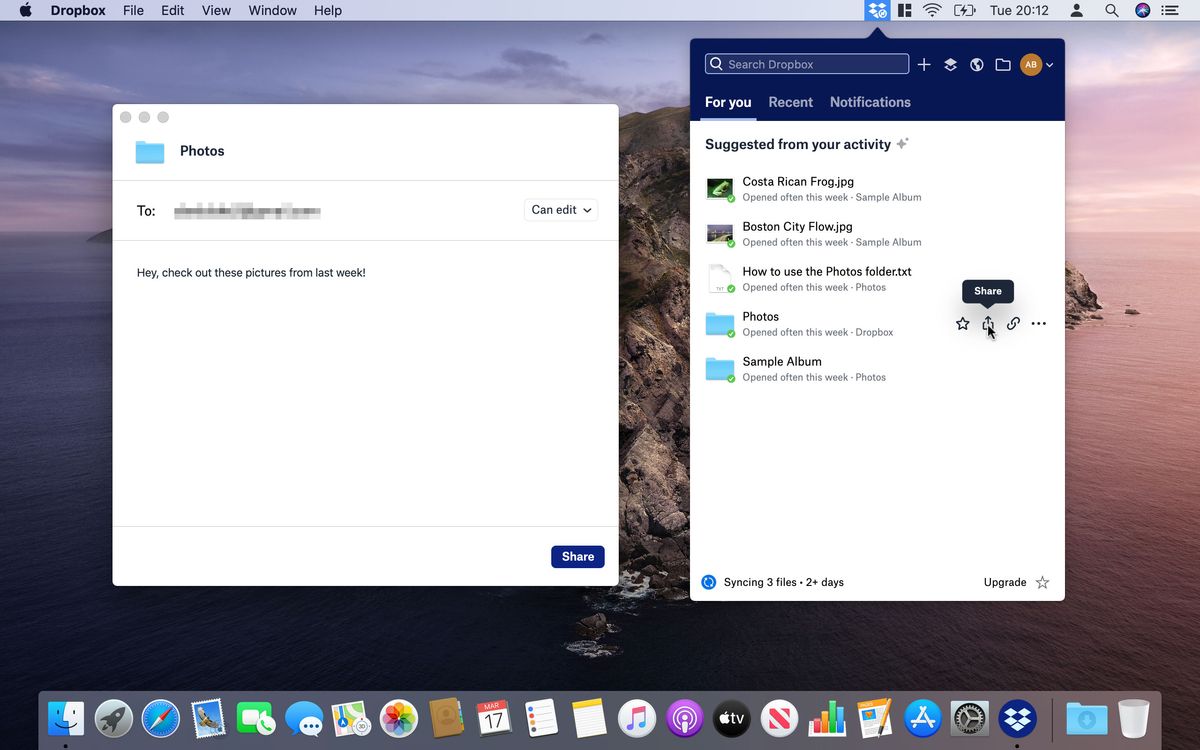Click the plus icon to create new item

click(924, 64)
